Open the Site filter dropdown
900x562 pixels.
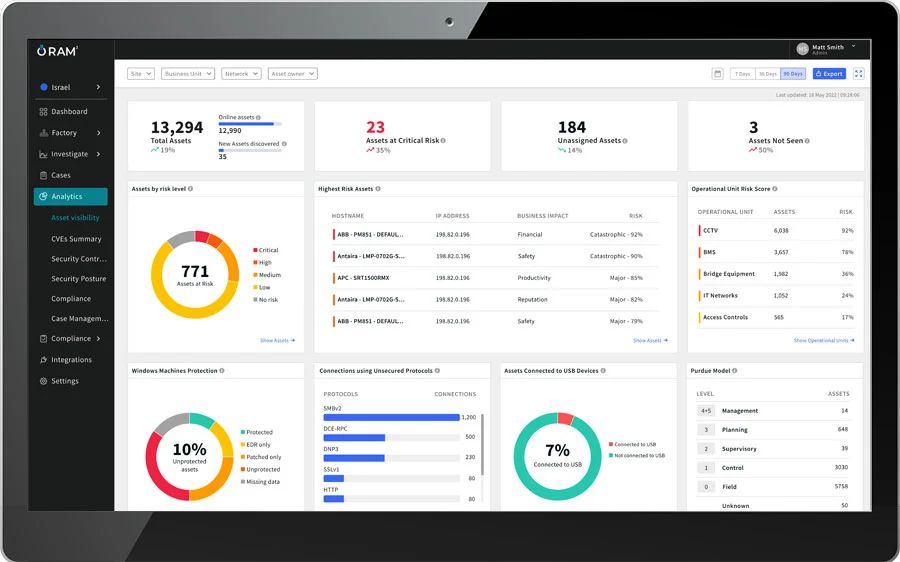point(141,73)
